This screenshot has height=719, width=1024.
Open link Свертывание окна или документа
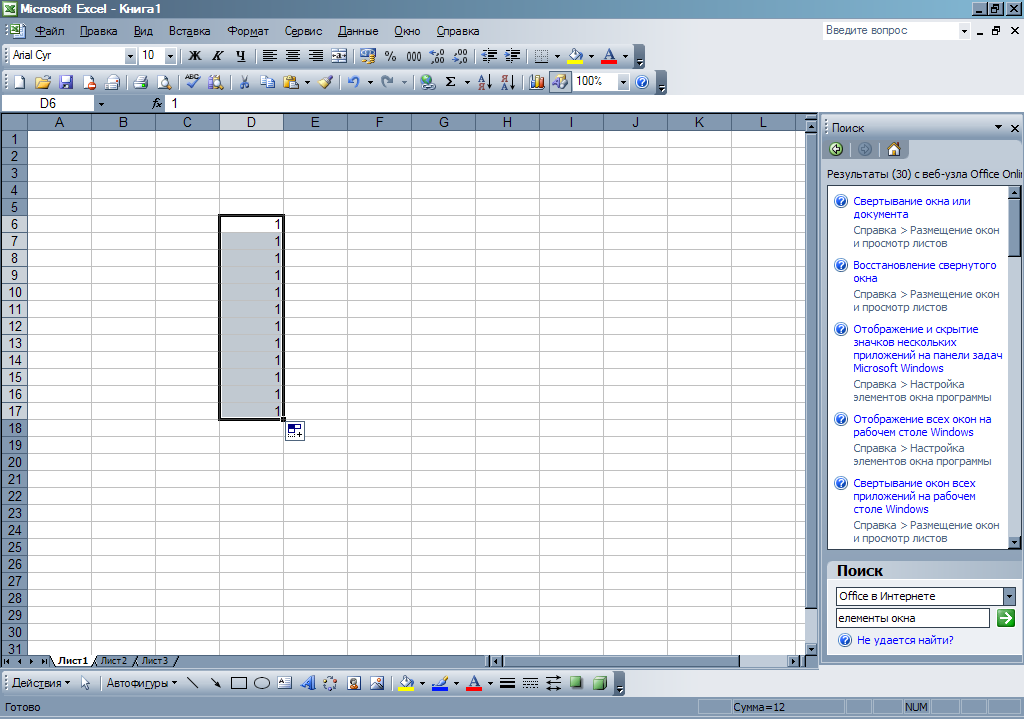pos(912,208)
